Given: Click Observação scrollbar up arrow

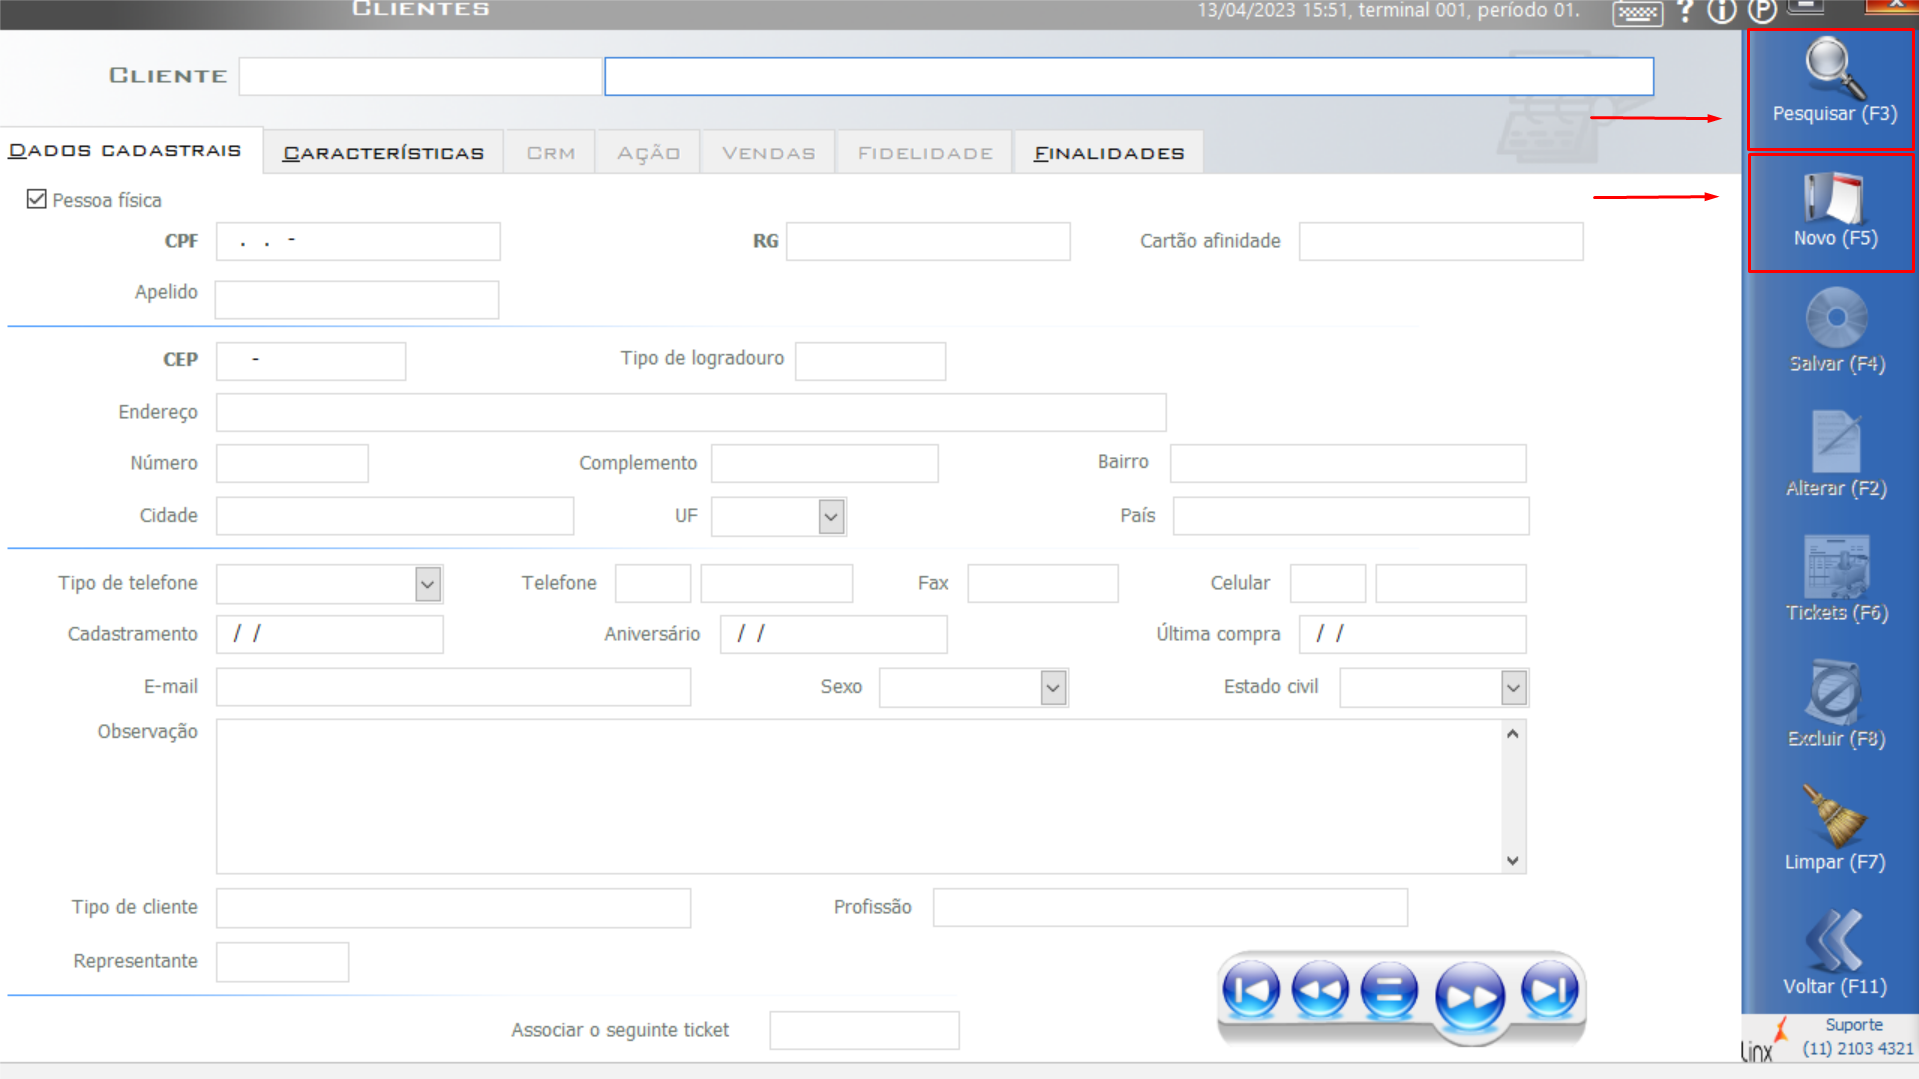Looking at the screenshot, I should pyautogui.click(x=1513, y=734).
